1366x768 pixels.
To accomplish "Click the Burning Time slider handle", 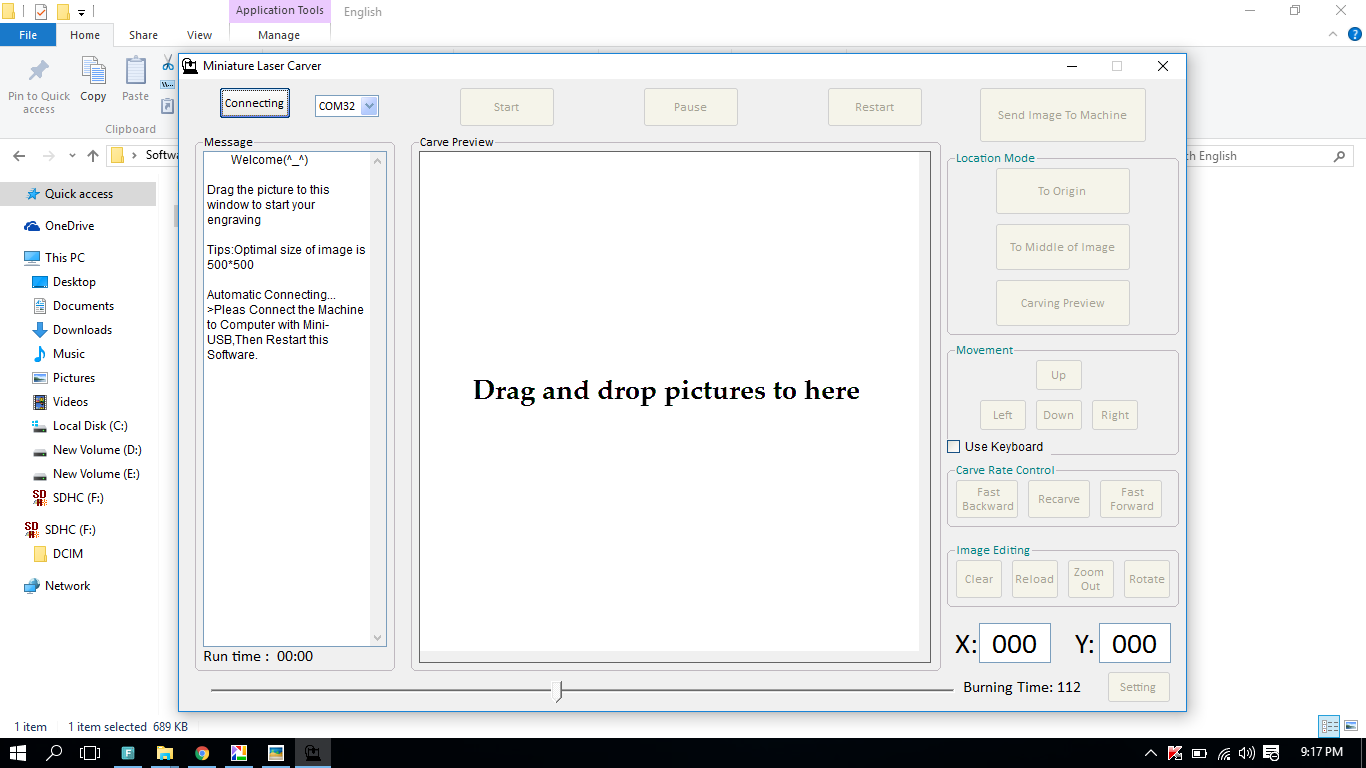I will click(x=558, y=690).
